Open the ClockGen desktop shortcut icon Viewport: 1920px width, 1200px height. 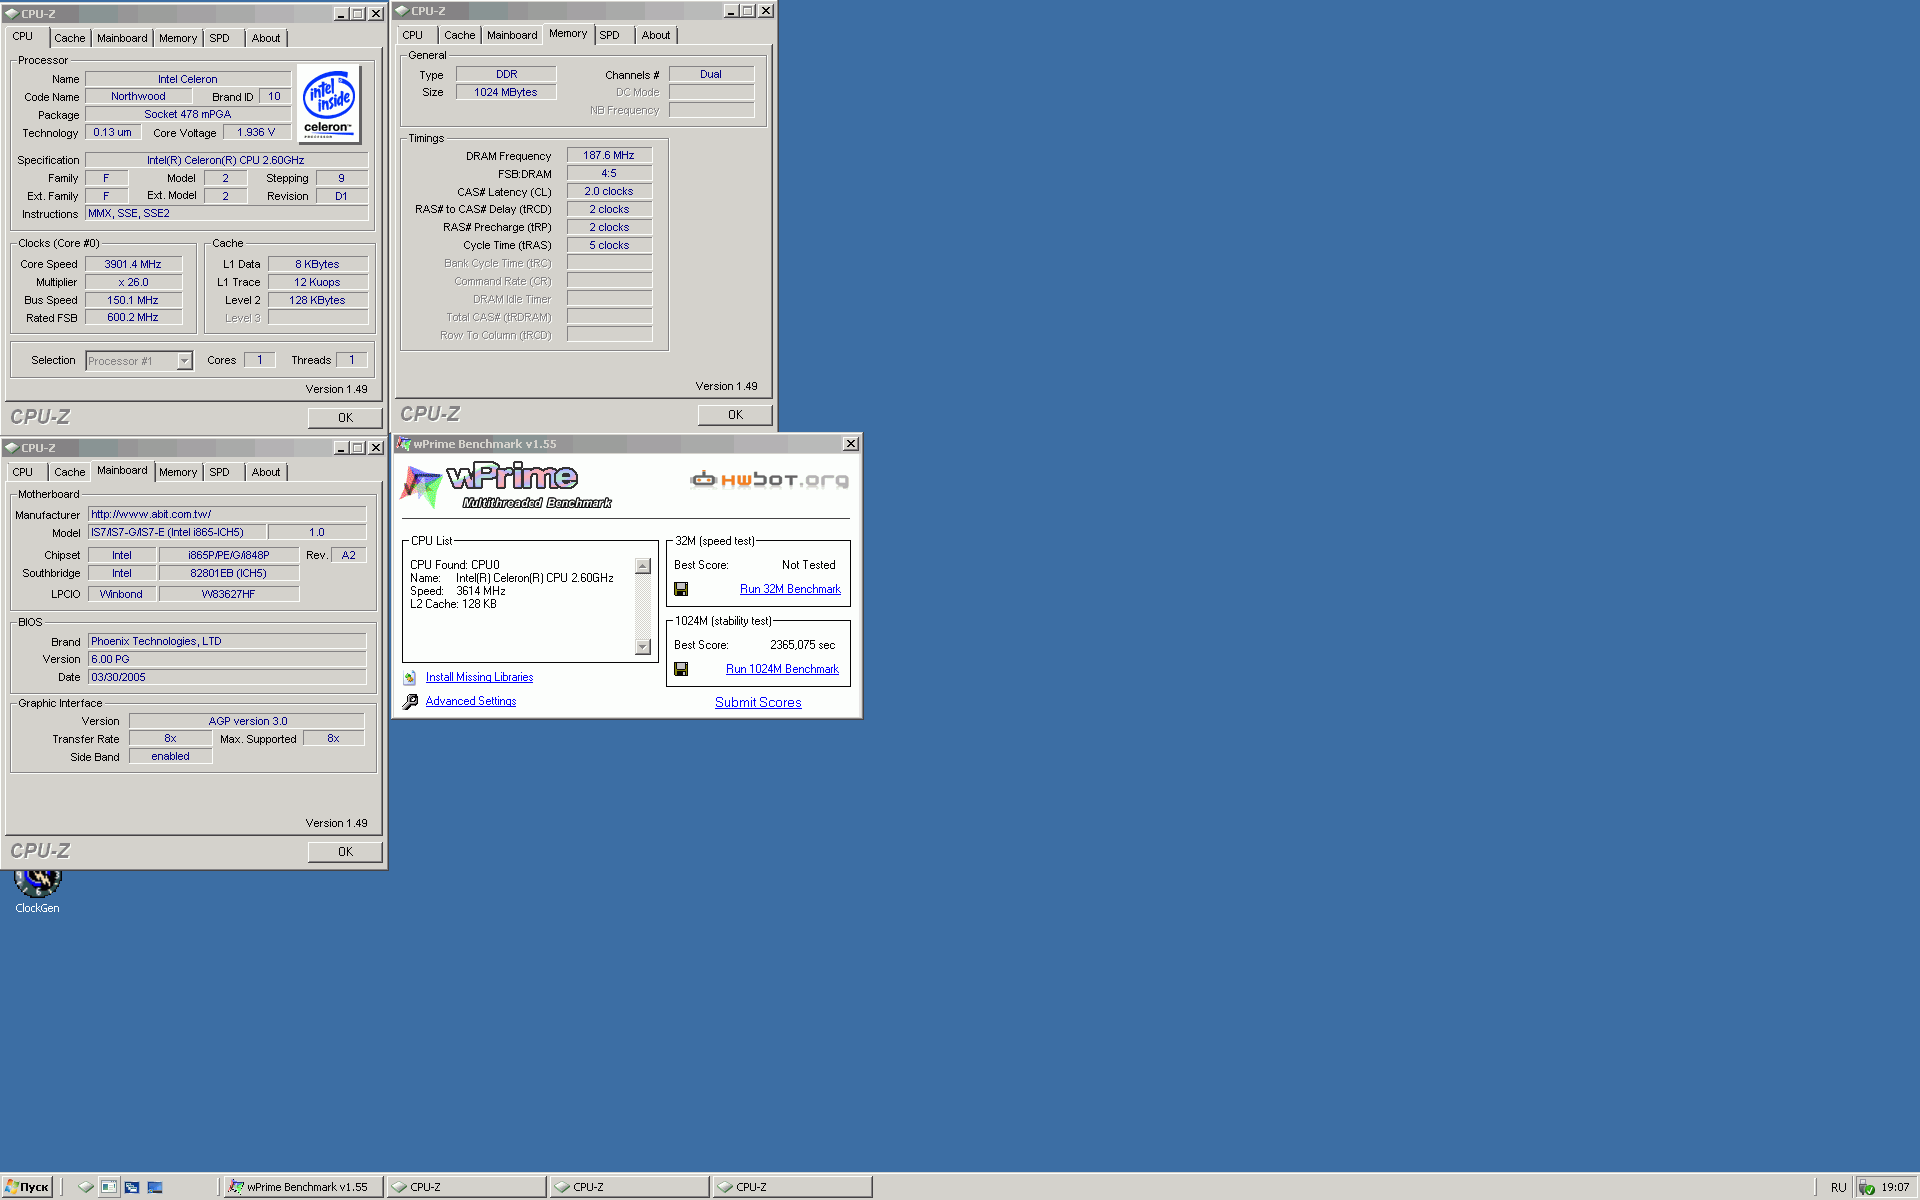(38, 884)
